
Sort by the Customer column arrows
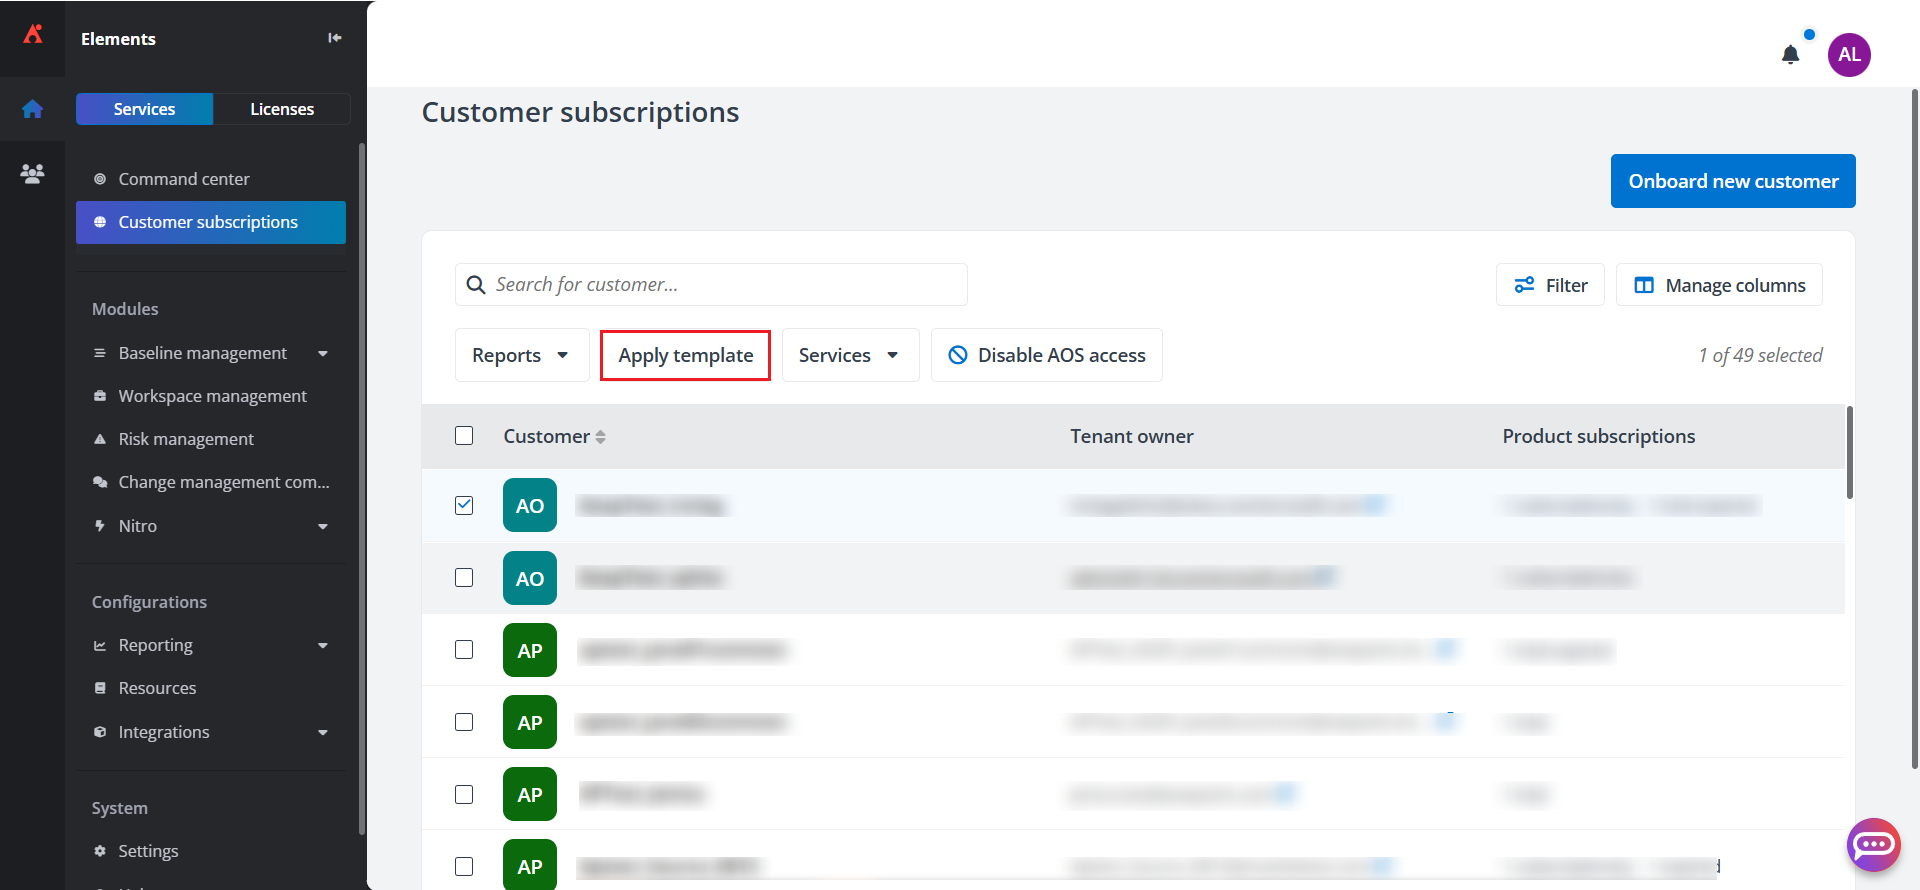(x=600, y=437)
